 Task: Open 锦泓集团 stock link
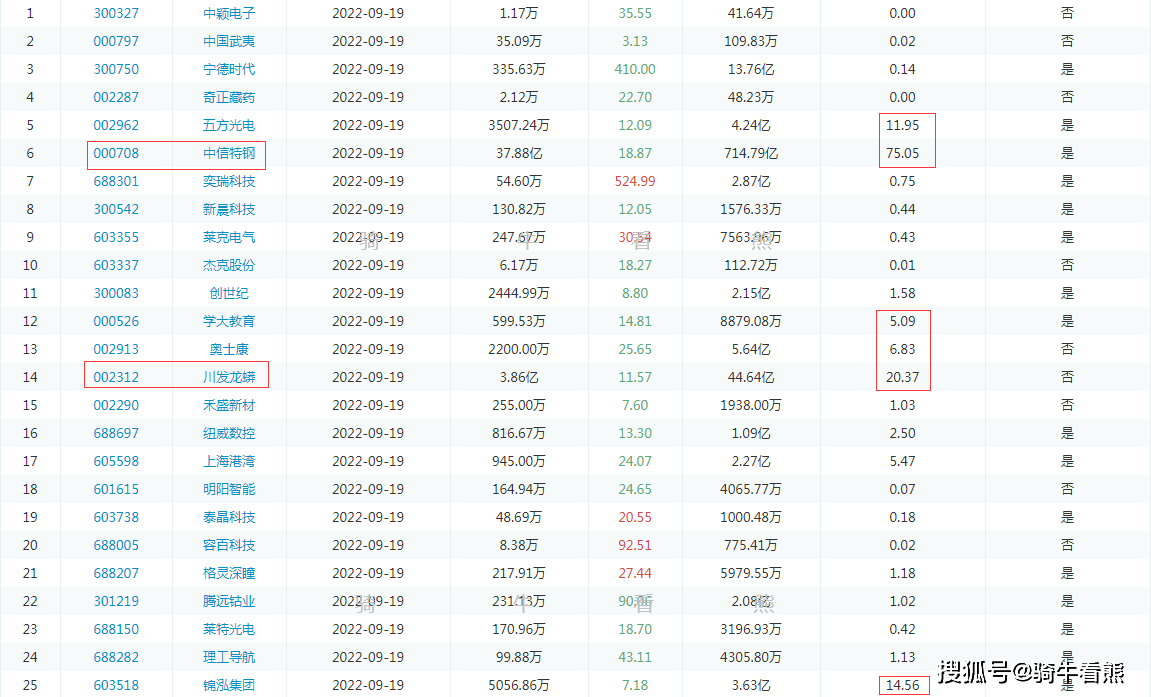[x=229, y=685]
